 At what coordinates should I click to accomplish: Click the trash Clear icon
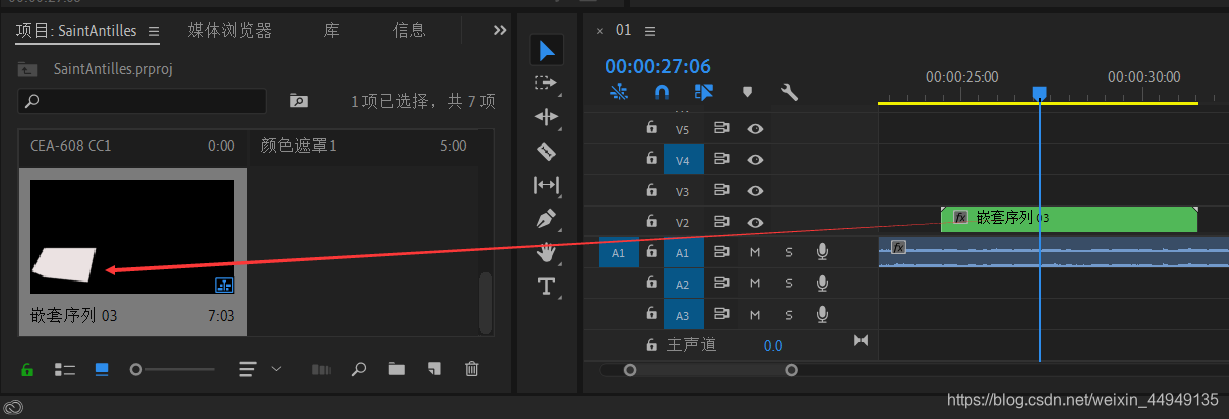coord(472,369)
